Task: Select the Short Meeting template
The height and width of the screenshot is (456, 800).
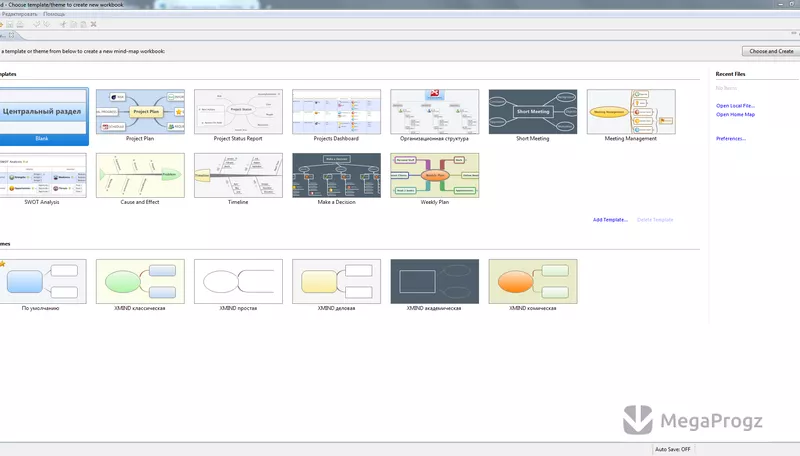Action: [533, 112]
